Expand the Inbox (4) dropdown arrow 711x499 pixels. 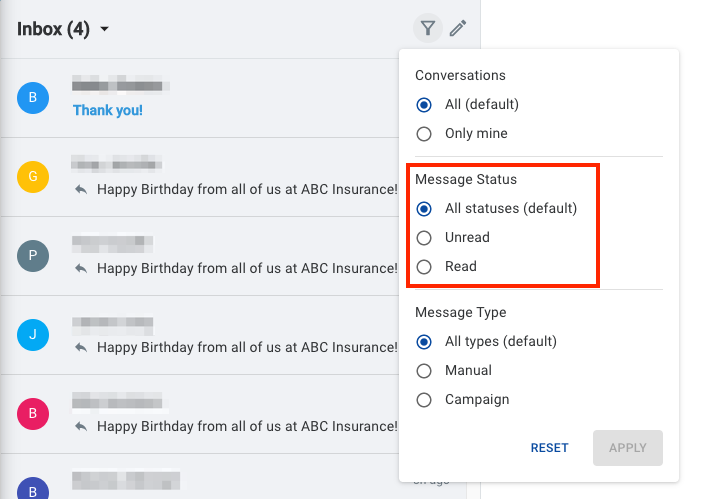(105, 30)
